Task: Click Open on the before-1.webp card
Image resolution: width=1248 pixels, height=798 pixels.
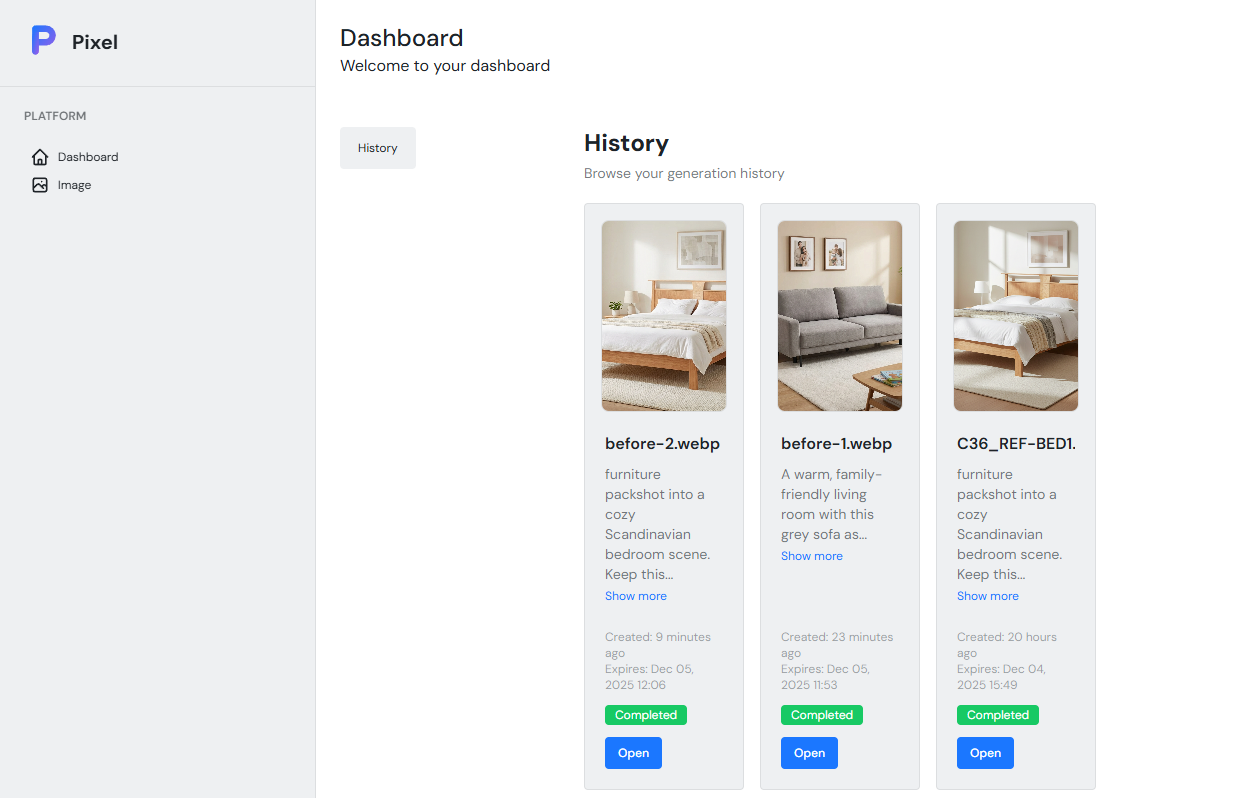Action: pyautogui.click(x=809, y=752)
